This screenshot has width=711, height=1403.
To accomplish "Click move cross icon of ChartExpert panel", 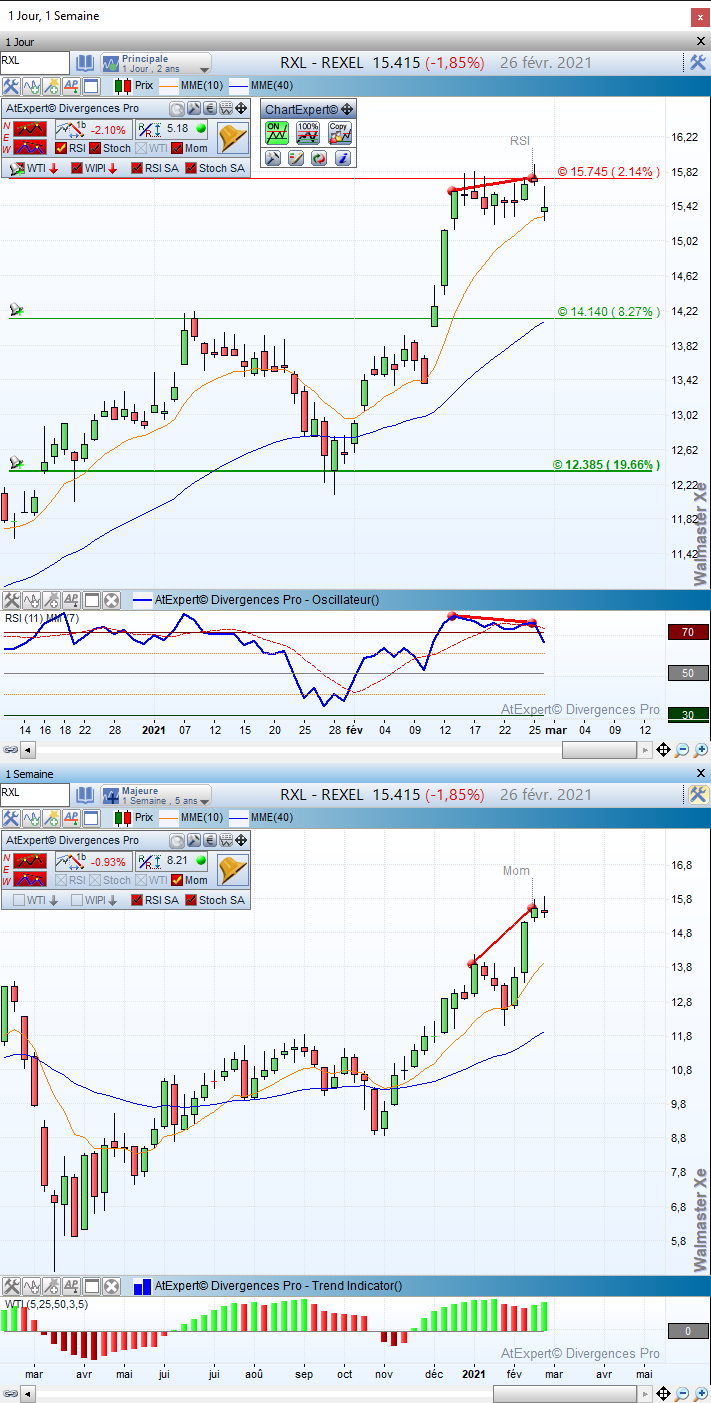I will click(x=347, y=109).
